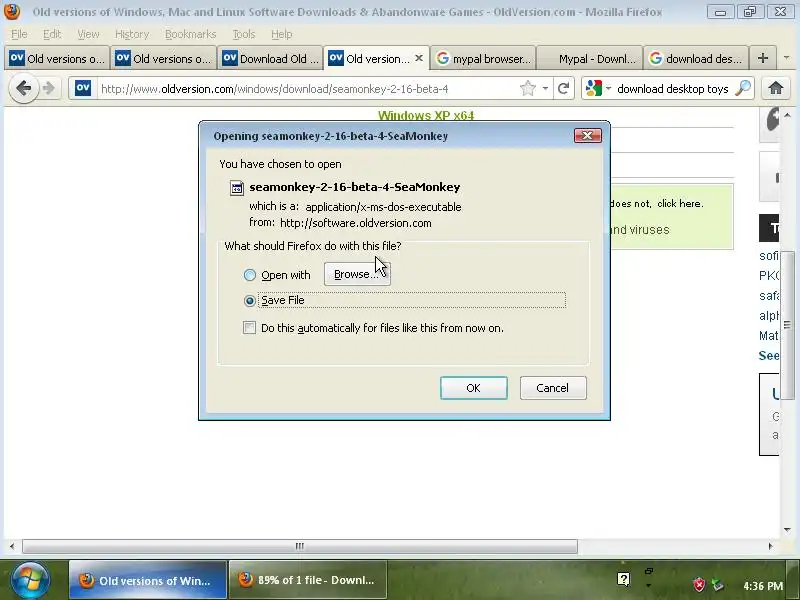The image size is (800, 600).
Task: Click the safely remove hardware tray icon
Action: click(x=718, y=584)
